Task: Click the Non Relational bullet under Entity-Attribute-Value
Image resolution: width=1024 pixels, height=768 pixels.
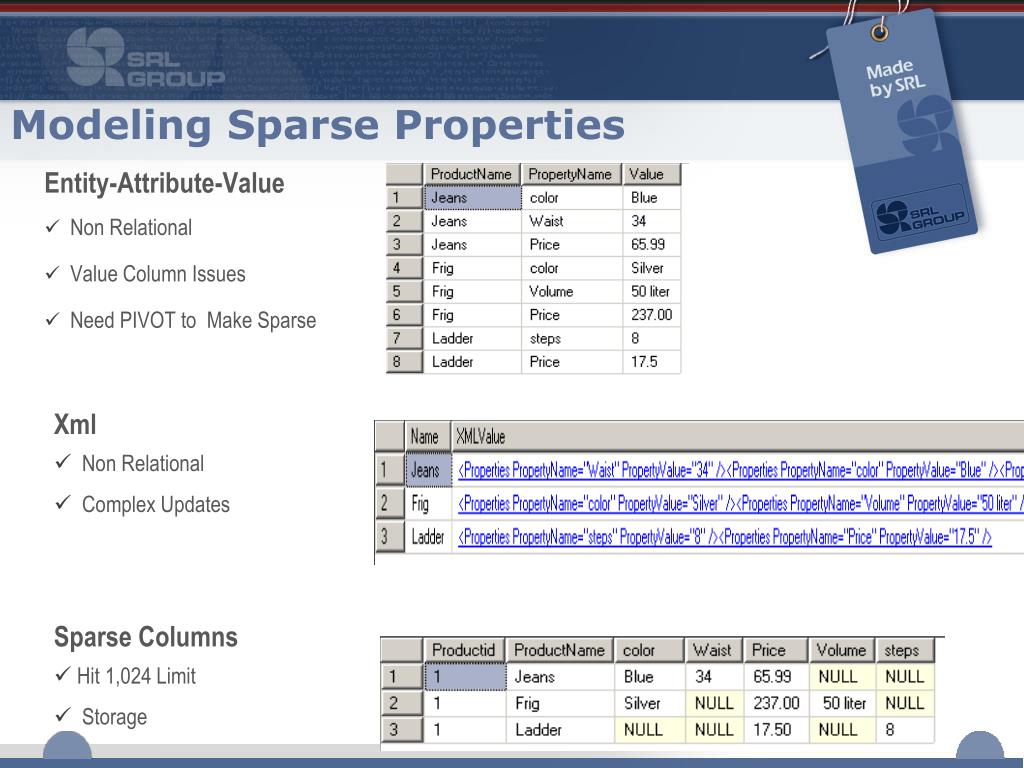Action: pyautogui.click(x=131, y=228)
